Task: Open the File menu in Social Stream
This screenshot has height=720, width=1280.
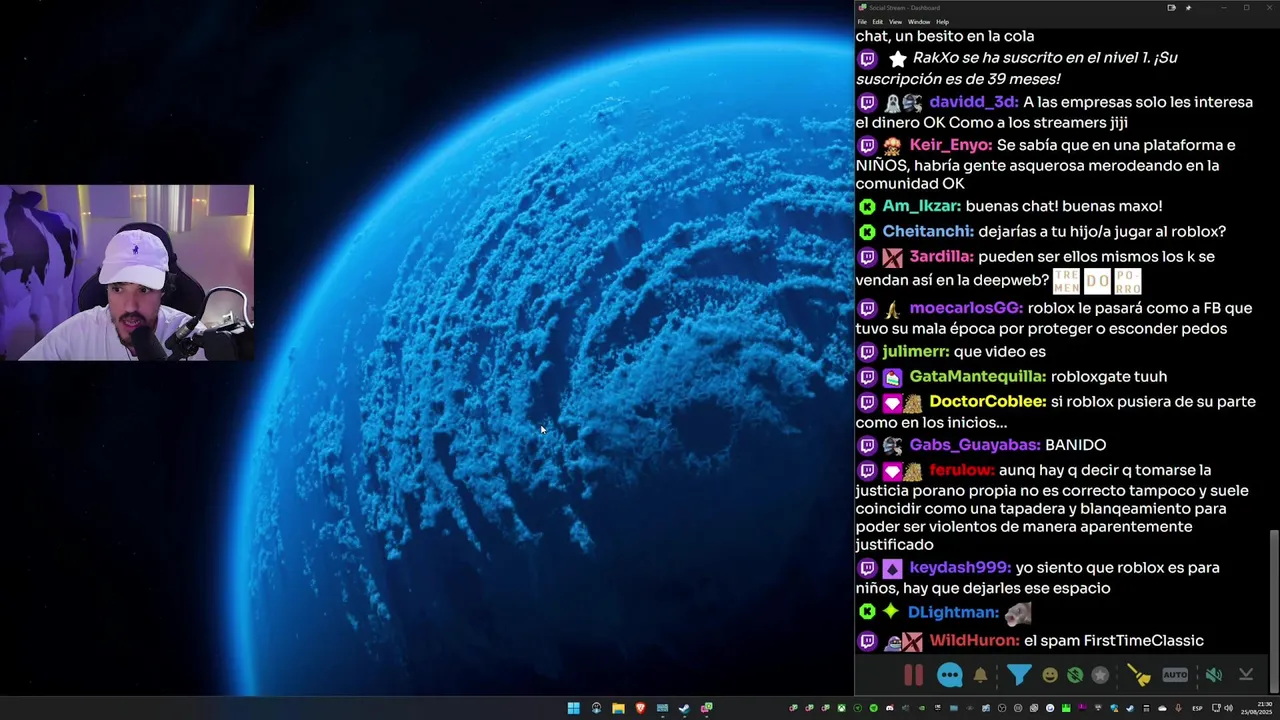Action: 862,22
